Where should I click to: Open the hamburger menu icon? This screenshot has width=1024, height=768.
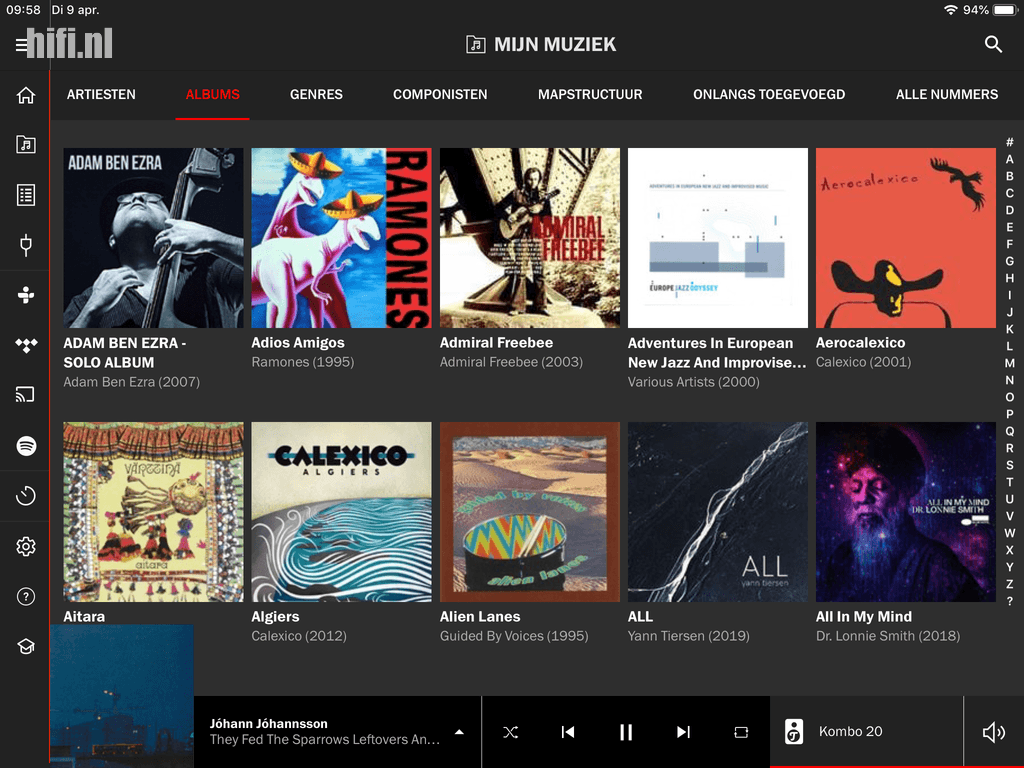(21, 44)
